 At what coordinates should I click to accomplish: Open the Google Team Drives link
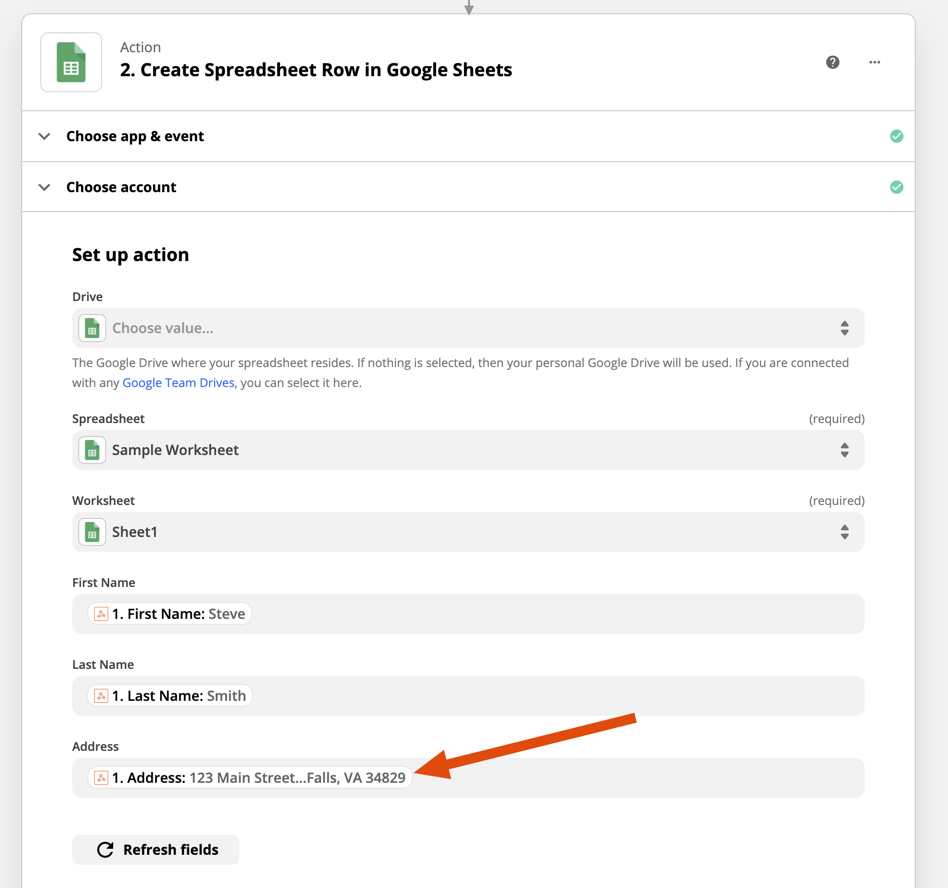pos(178,383)
